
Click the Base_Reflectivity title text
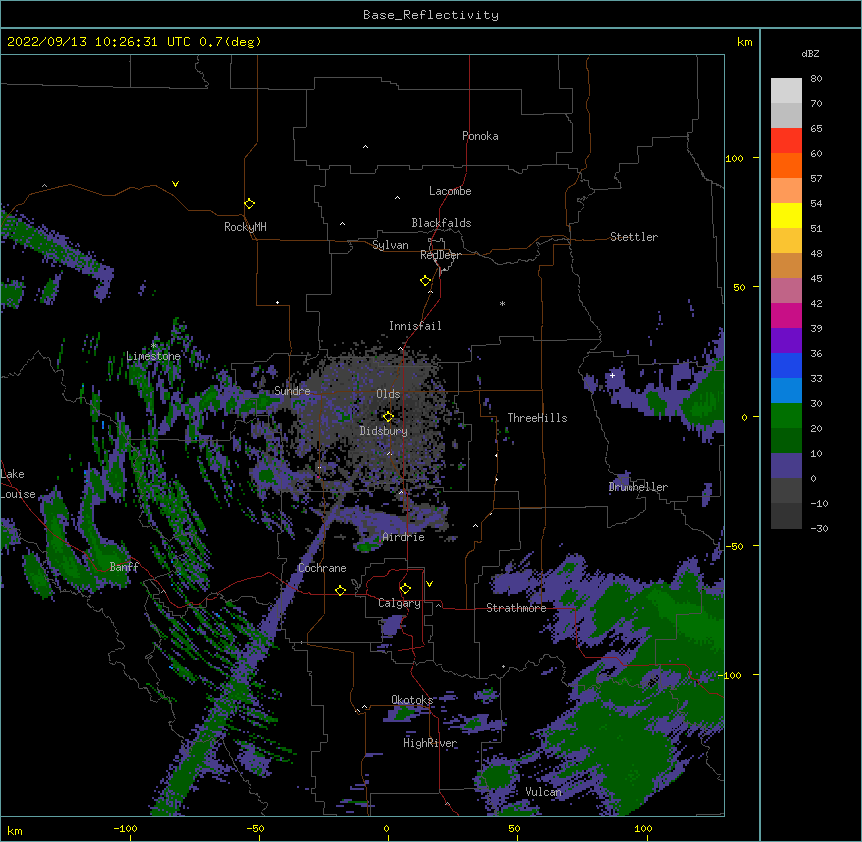431,15
